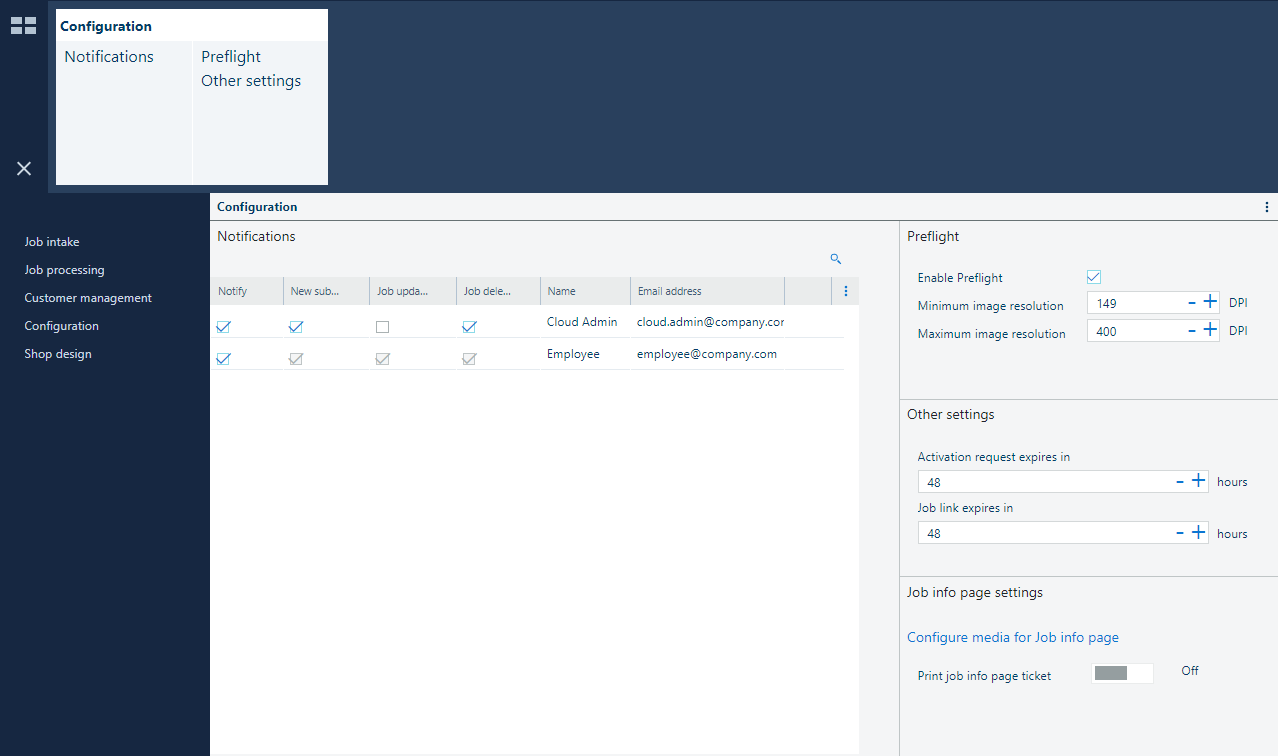Uncheck Enable Preflight checkbox
Image resolution: width=1278 pixels, height=756 pixels.
point(1094,277)
